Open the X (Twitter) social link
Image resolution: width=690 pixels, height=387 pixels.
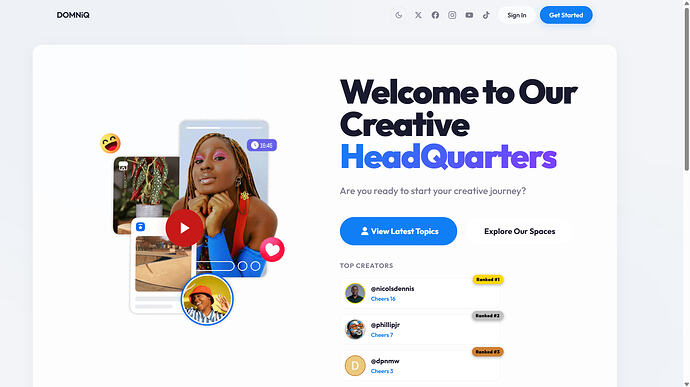point(418,15)
